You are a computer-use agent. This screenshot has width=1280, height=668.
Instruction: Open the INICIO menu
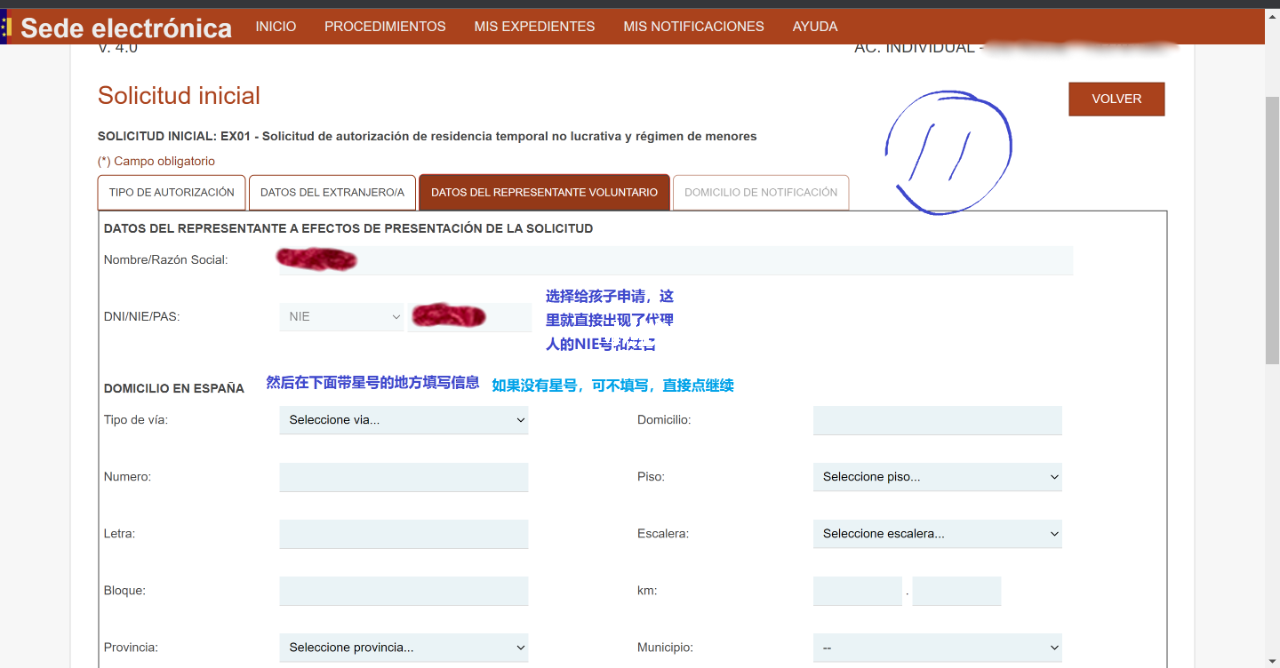276,27
